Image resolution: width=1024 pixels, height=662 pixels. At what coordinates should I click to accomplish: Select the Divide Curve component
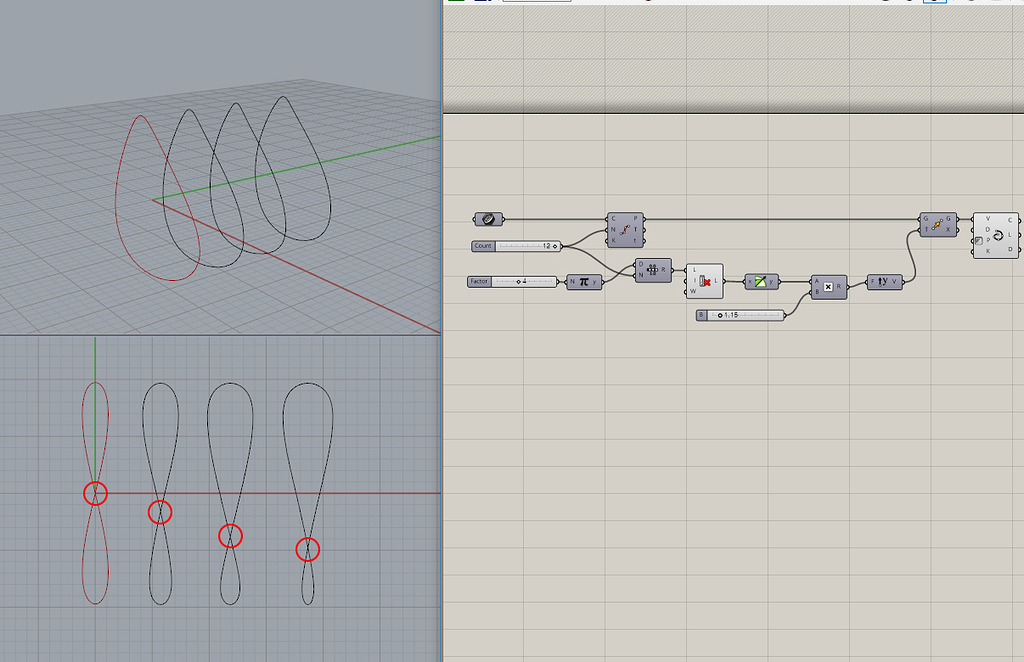pos(626,230)
